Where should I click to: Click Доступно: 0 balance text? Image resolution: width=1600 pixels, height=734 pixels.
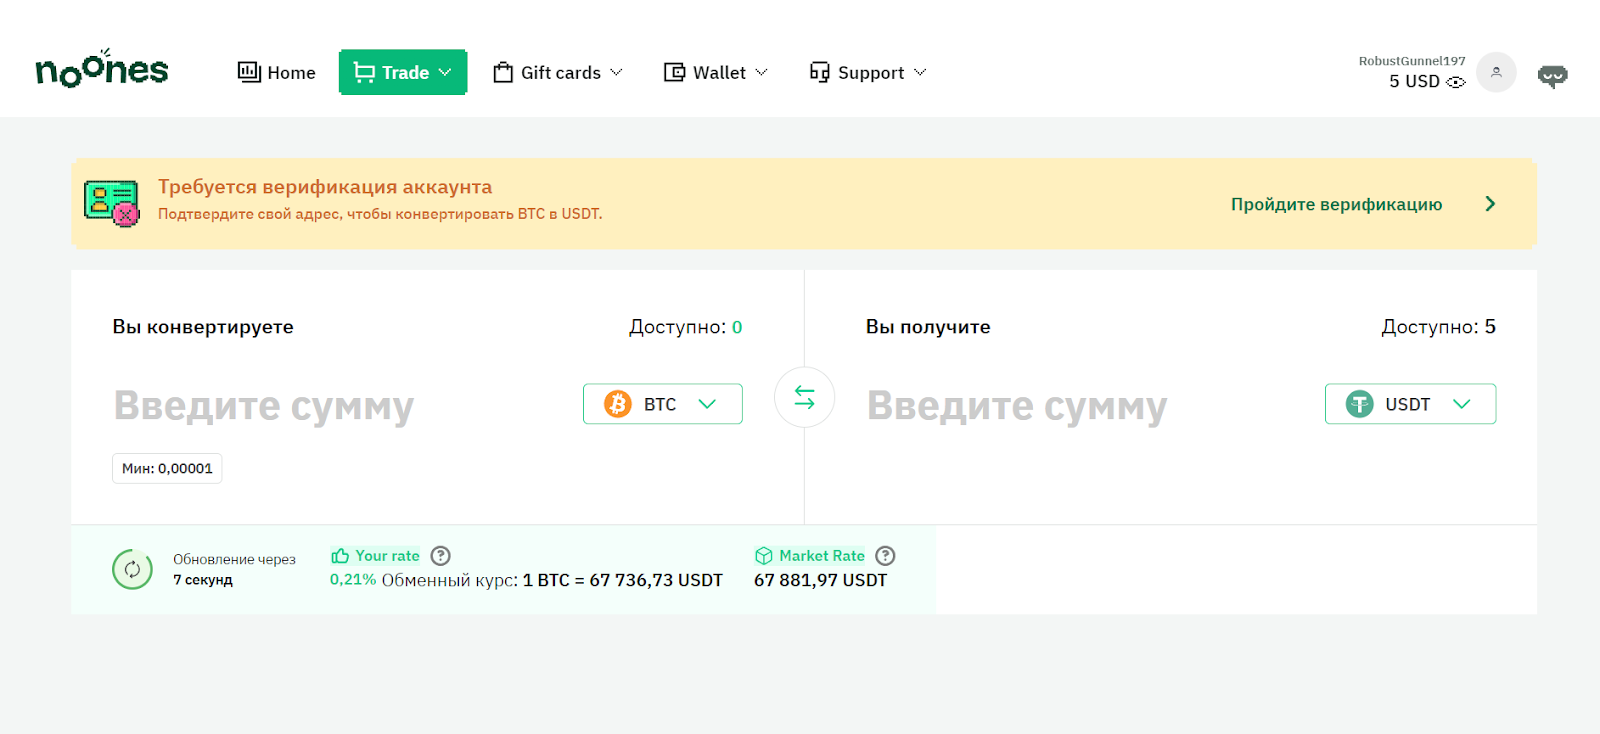pos(685,327)
